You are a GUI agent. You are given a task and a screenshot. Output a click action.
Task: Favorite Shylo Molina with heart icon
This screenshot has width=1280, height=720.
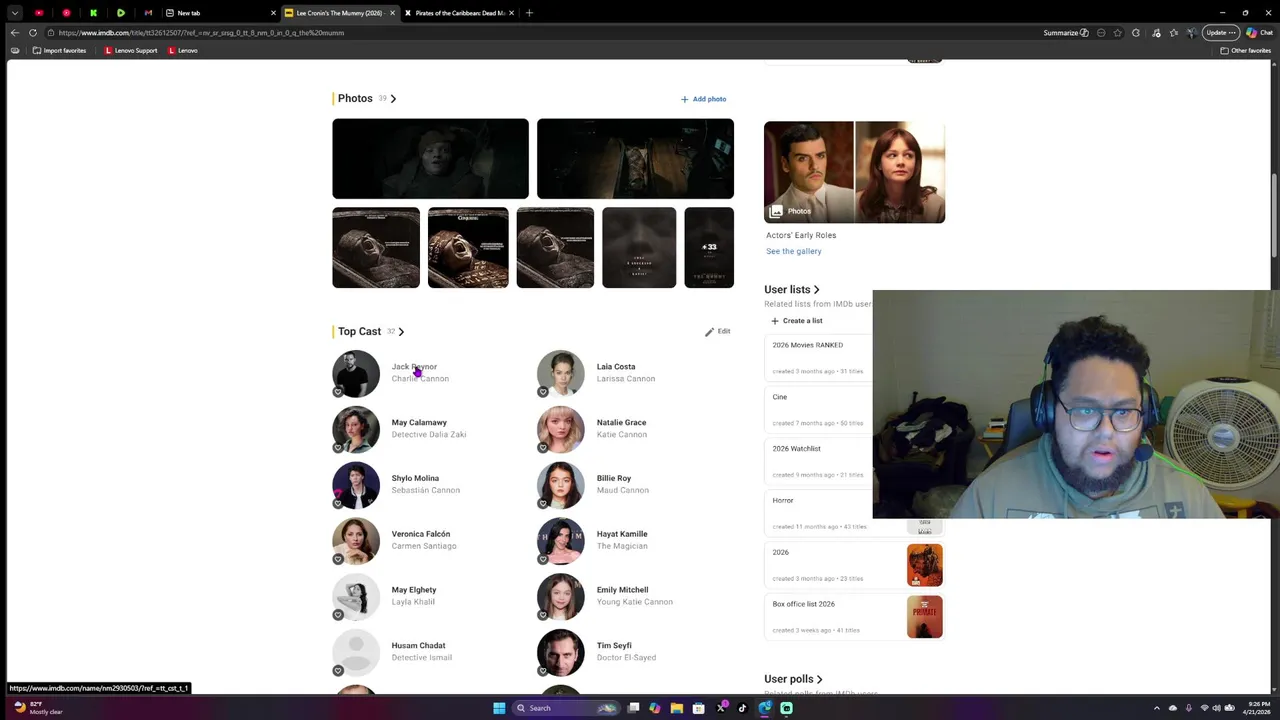pyautogui.click(x=338, y=503)
